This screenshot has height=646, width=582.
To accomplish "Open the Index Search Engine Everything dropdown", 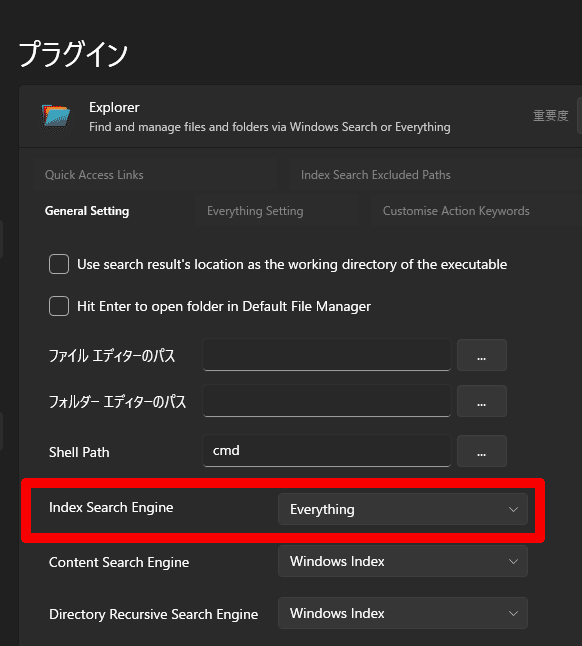I will point(403,509).
